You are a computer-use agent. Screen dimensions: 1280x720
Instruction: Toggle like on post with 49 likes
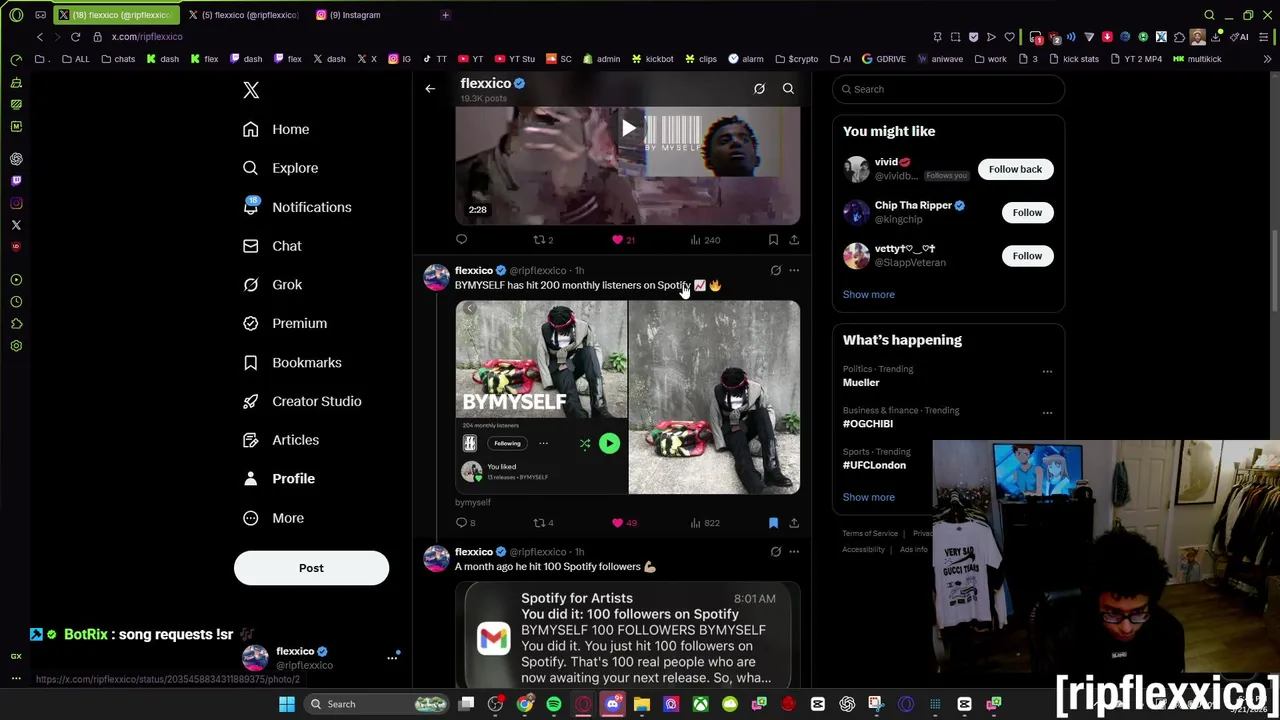623,523
